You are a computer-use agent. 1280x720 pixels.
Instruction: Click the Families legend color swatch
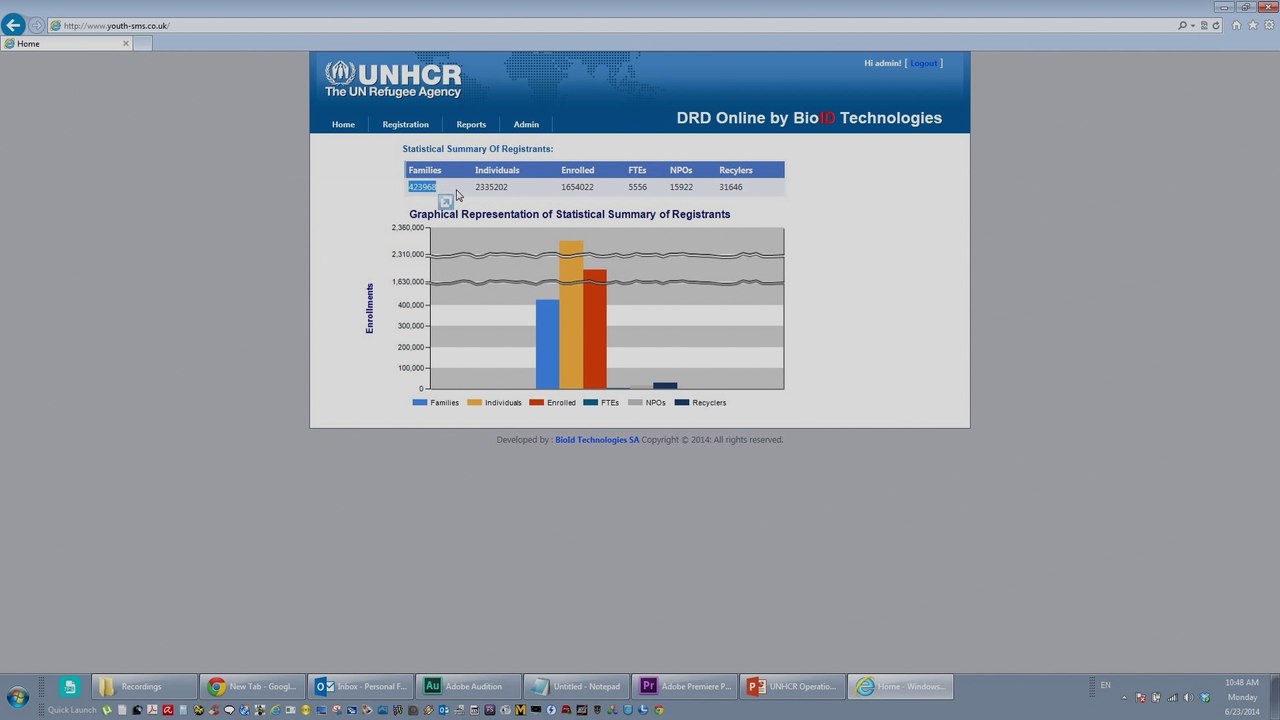click(x=419, y=403)
